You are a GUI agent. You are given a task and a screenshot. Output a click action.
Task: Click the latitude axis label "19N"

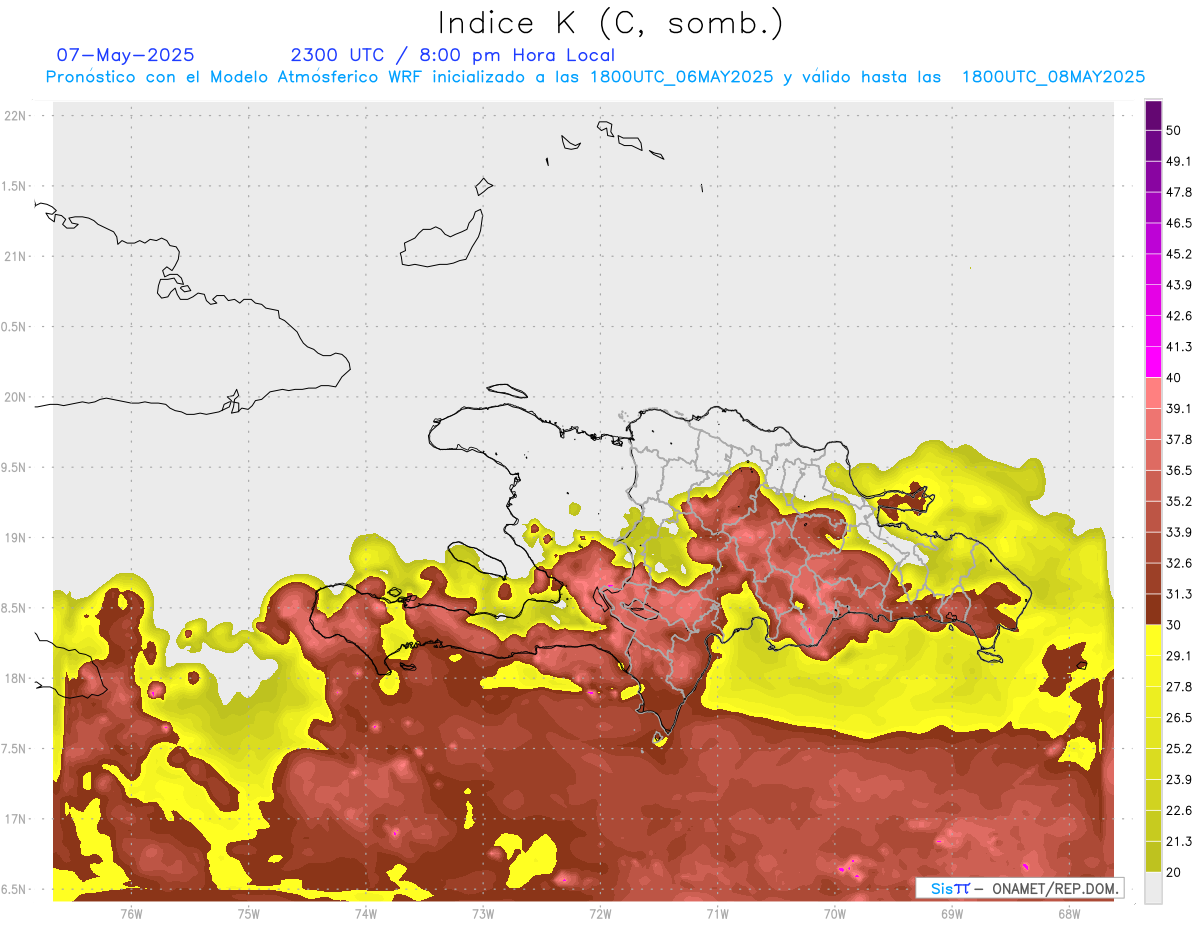16,538
